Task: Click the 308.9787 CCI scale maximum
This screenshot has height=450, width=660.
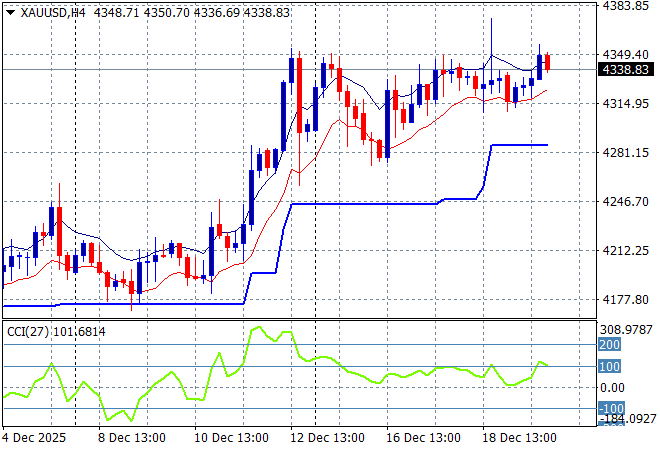Action: [x=626, y=330]
